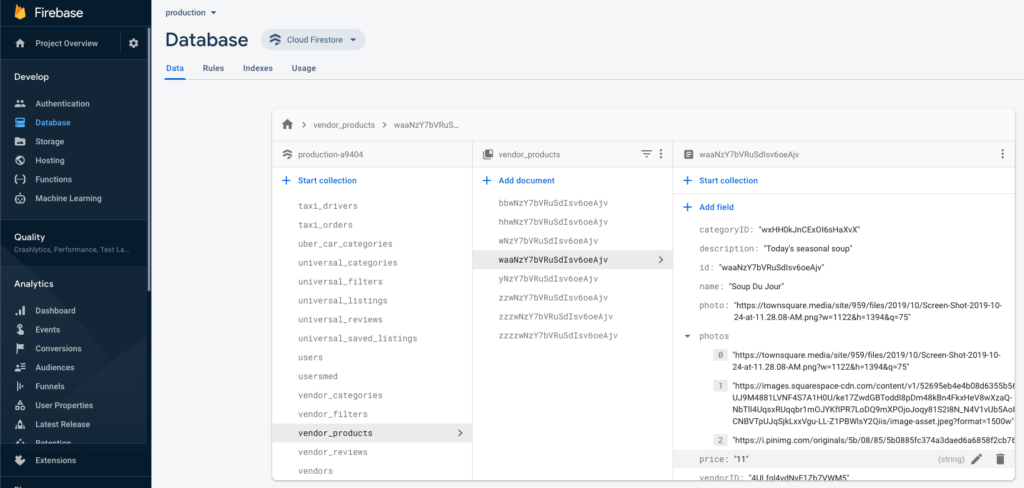
Task: Click the home icon in breadcrumb path
Action: [x=287, y=125]
